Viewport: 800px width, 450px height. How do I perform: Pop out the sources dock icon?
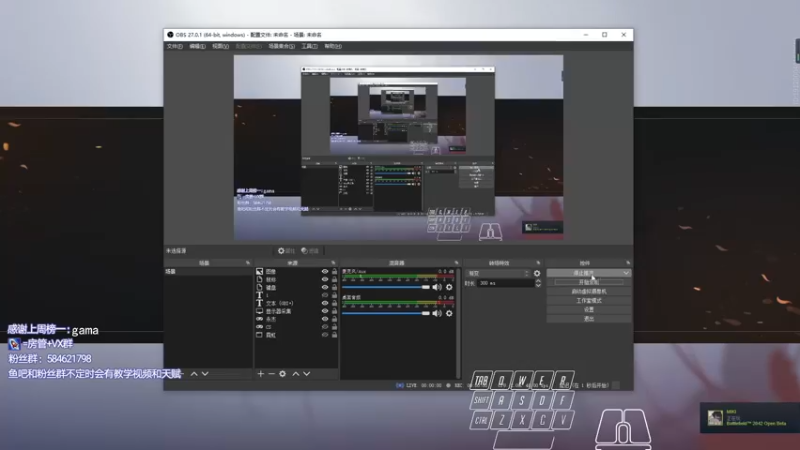point(333,263)
